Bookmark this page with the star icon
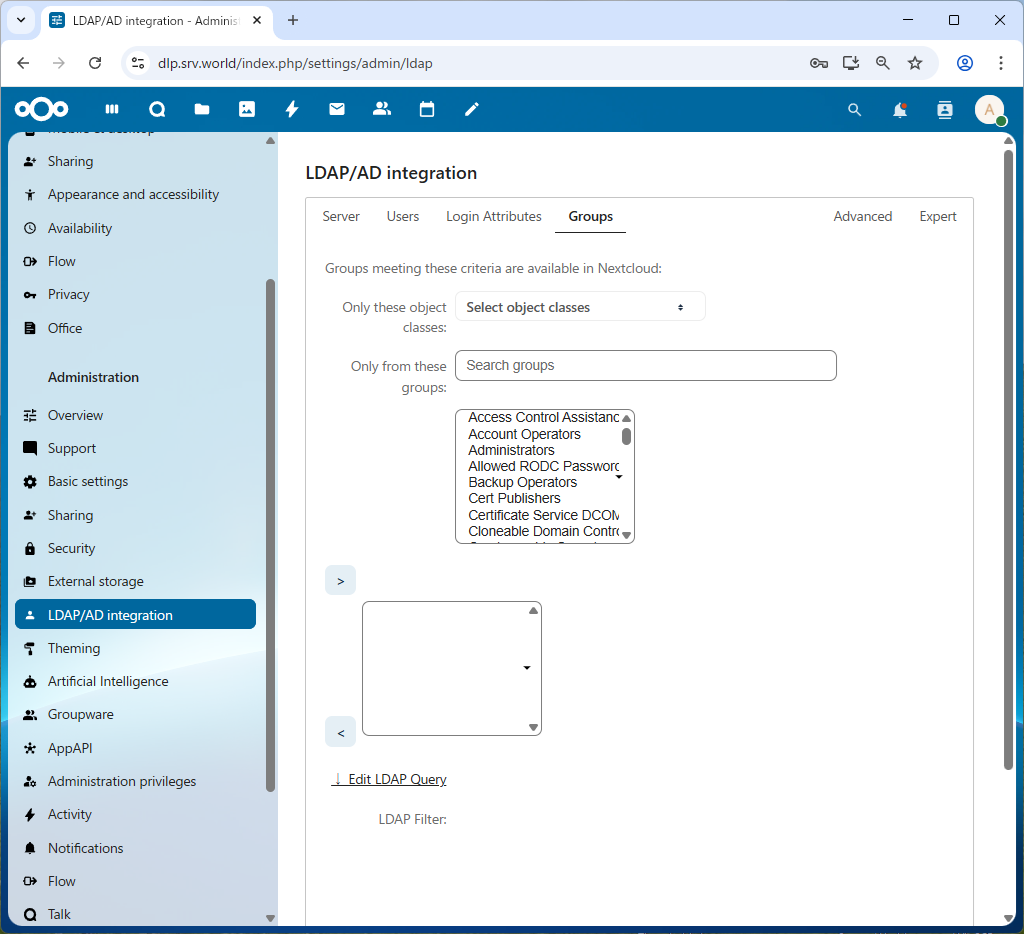Screen dimensions: 1024x934 [915, 63]
